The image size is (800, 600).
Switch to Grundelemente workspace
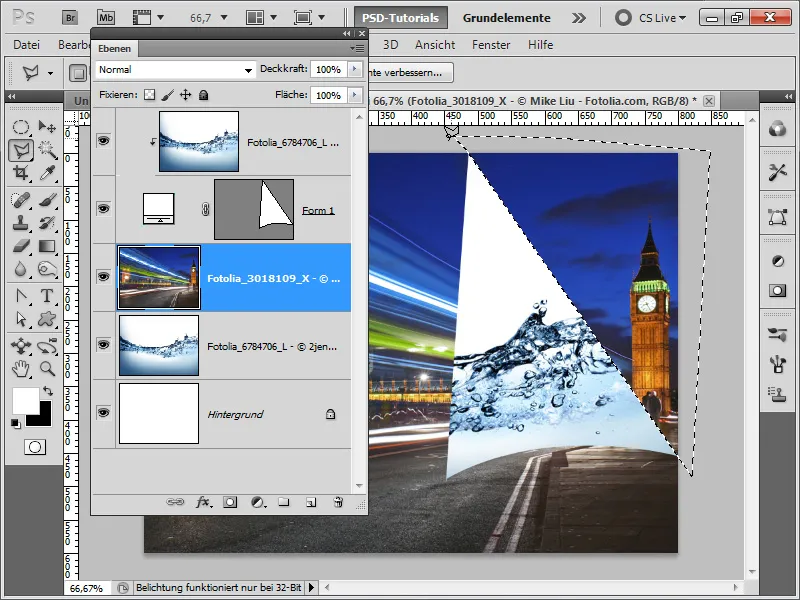click(x=507, y=18)
